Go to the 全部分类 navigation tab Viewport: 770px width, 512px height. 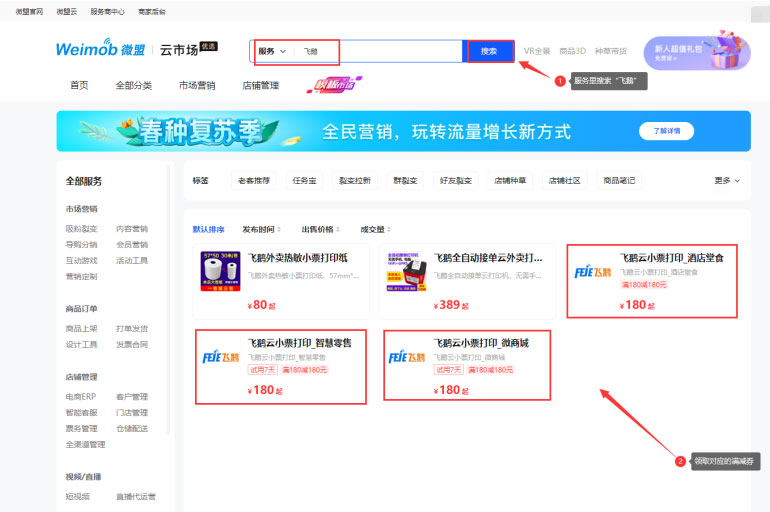coord(133,85)
